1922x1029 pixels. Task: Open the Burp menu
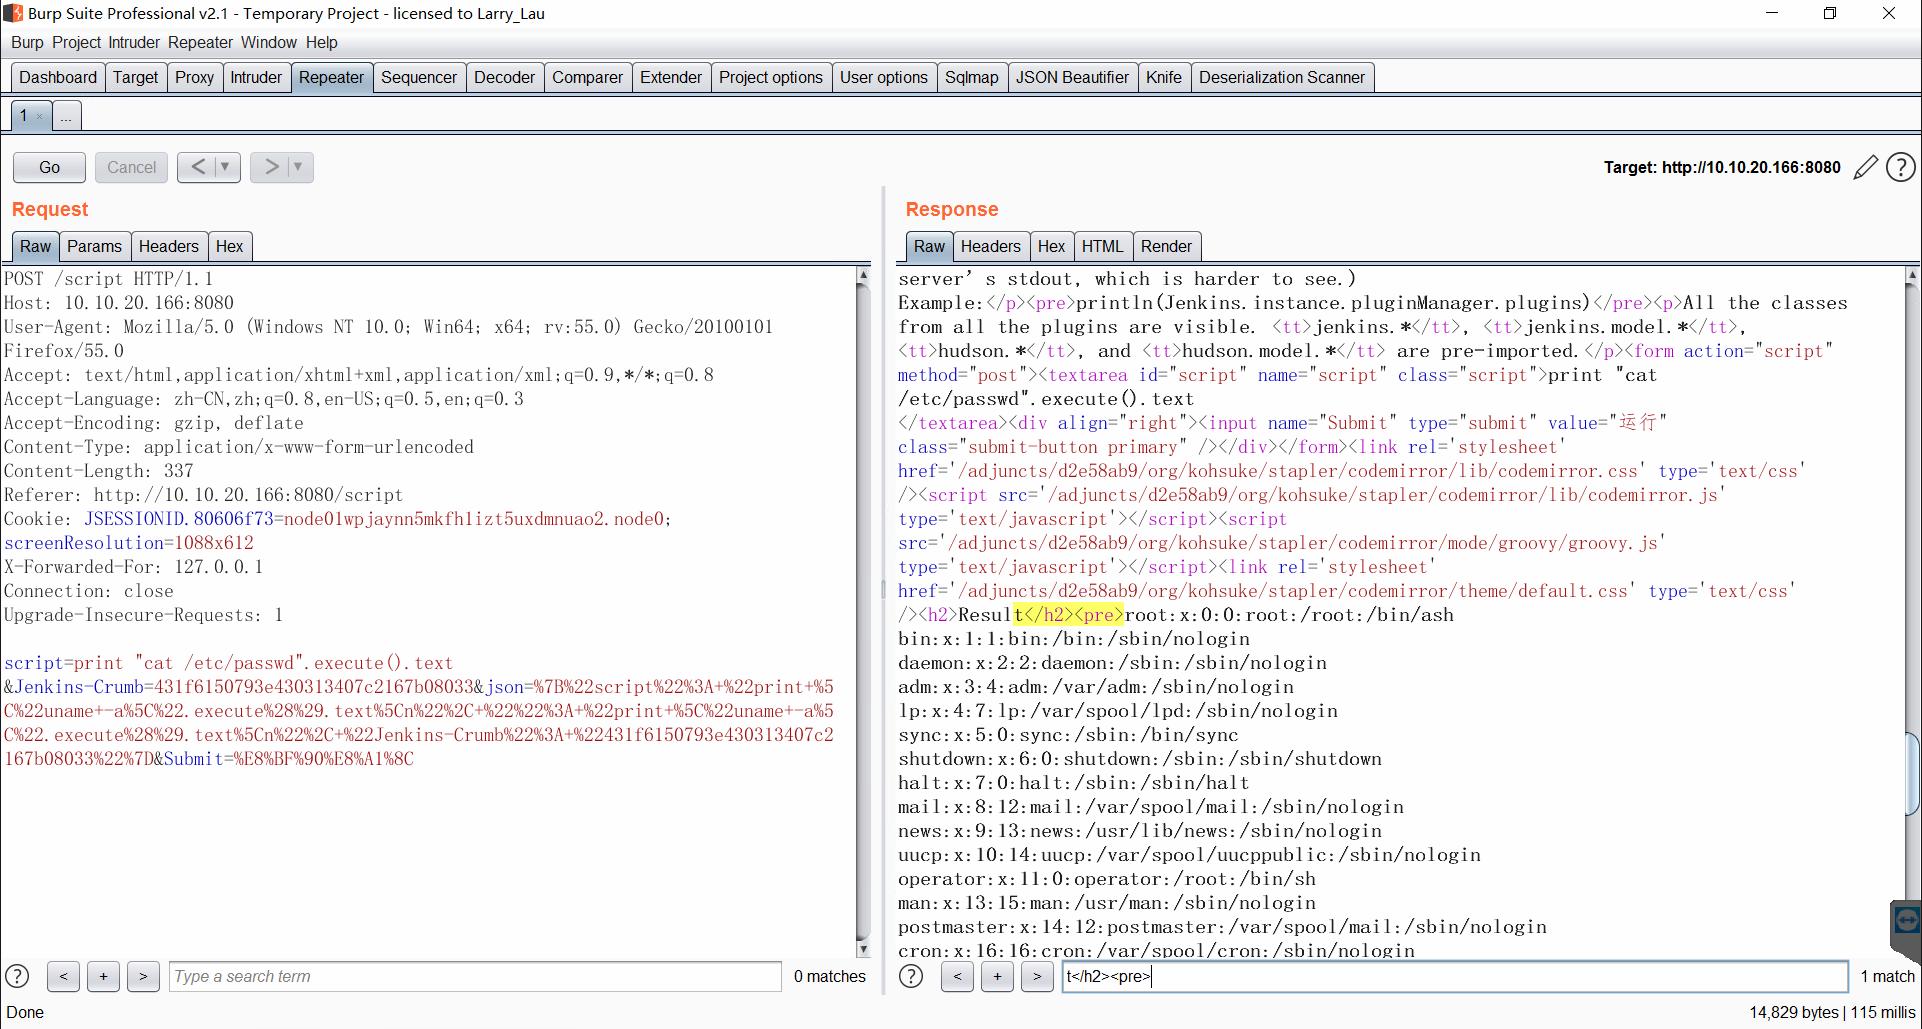point(27,42)
